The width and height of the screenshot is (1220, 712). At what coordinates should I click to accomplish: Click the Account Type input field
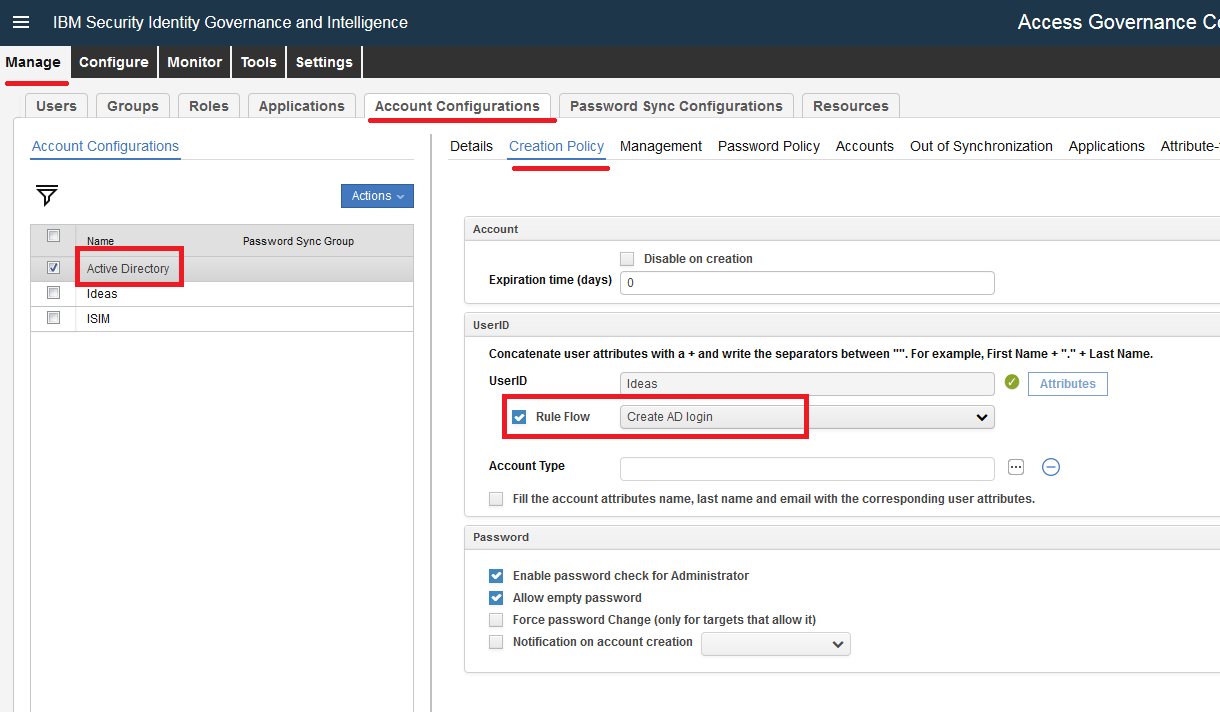coord(807,468)
